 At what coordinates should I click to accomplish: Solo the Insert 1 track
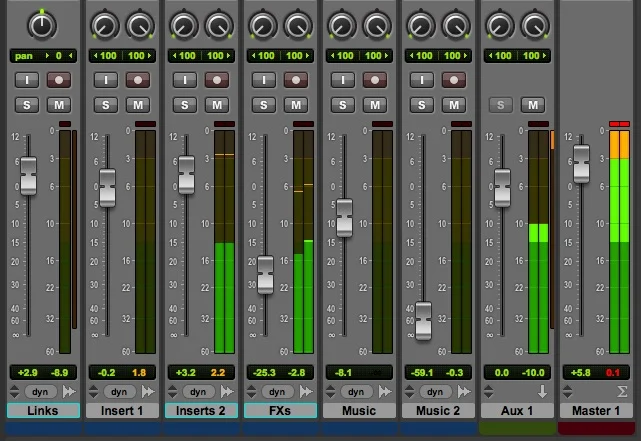point(105,105)
